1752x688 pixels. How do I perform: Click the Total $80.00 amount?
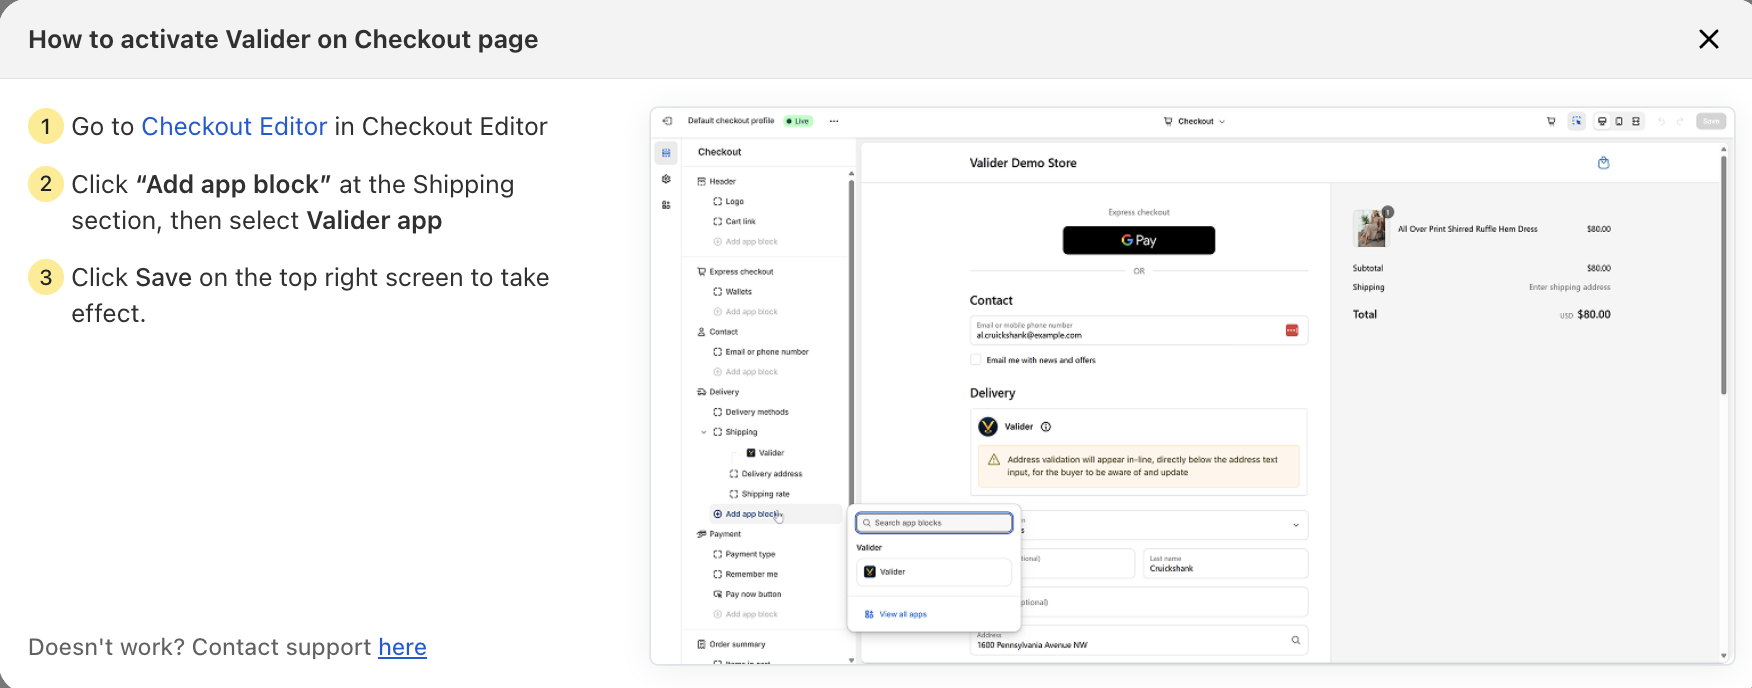pyautogui.click(x=1593, y=315)
